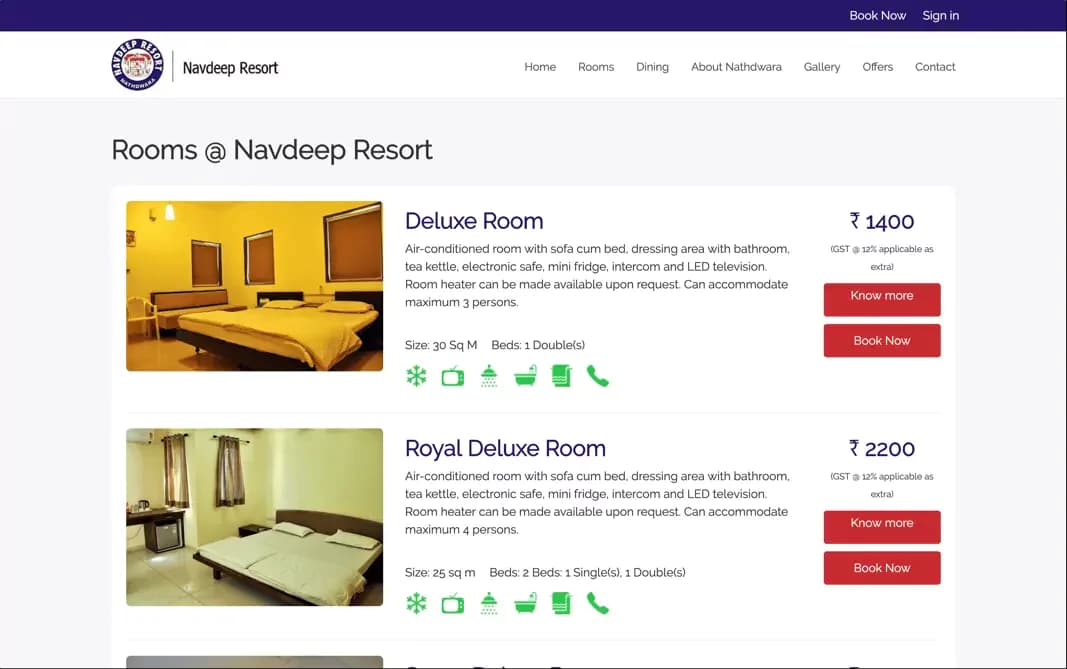Click the Navdeep Resort circular logo
The height and width of the screenshot is (669, 1067).
(x=137, y=65)
